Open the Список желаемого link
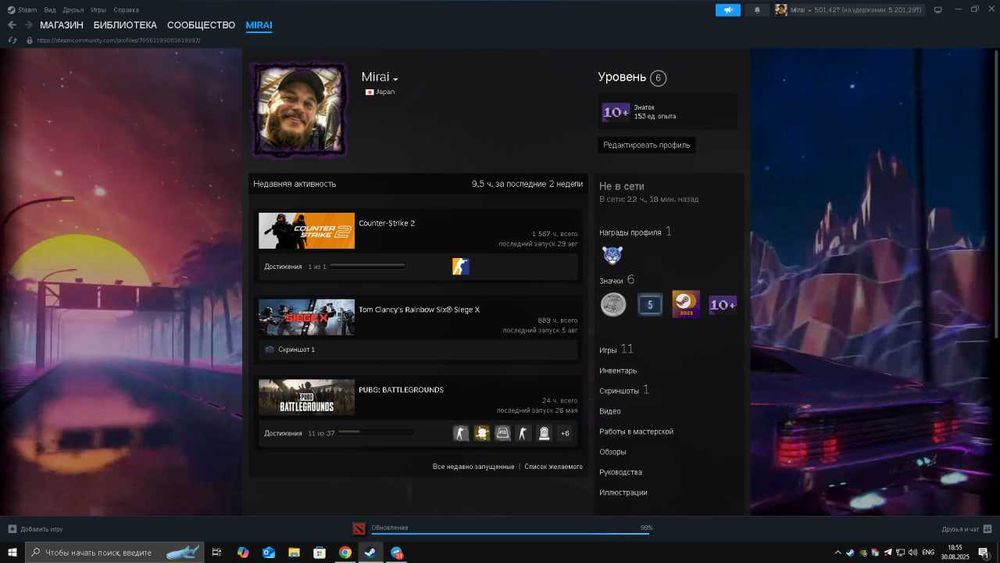Viewport: 1000px width, 563px height. point(553,467)
